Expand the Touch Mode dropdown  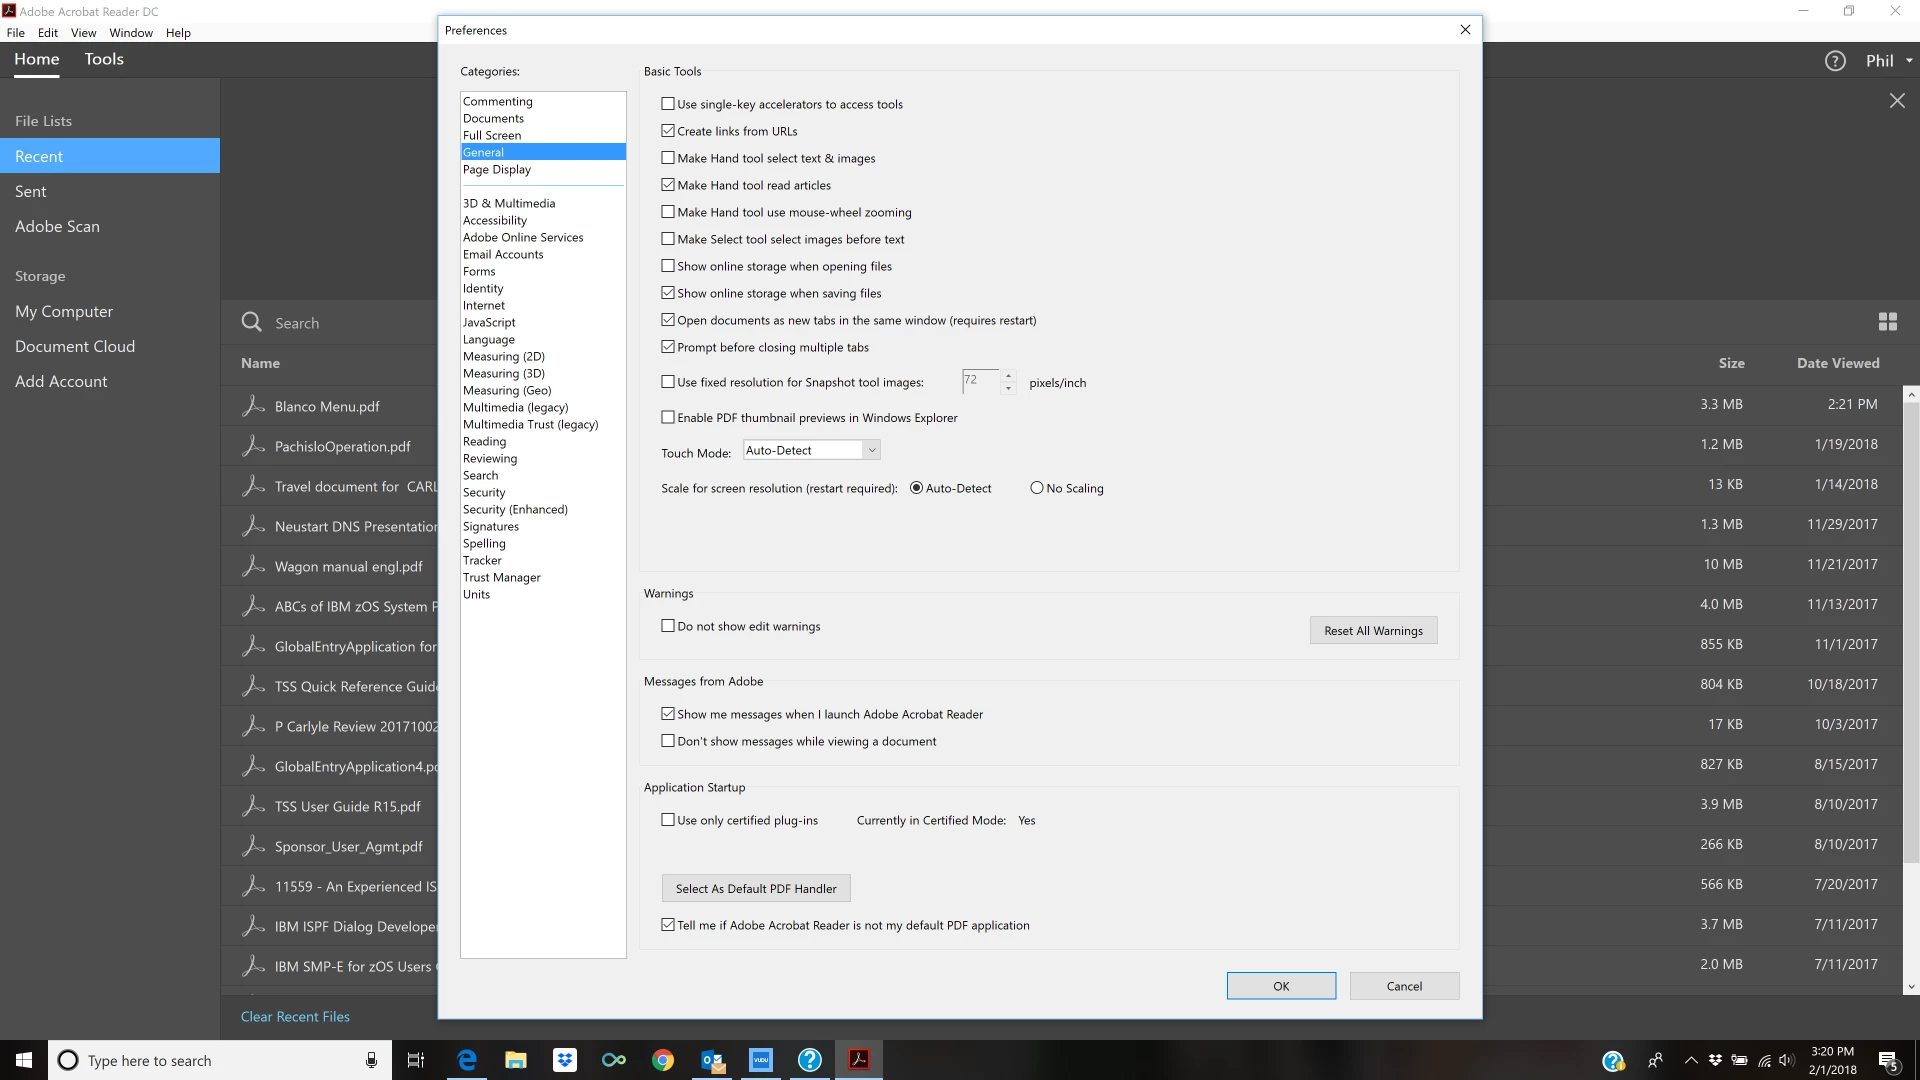871,451
